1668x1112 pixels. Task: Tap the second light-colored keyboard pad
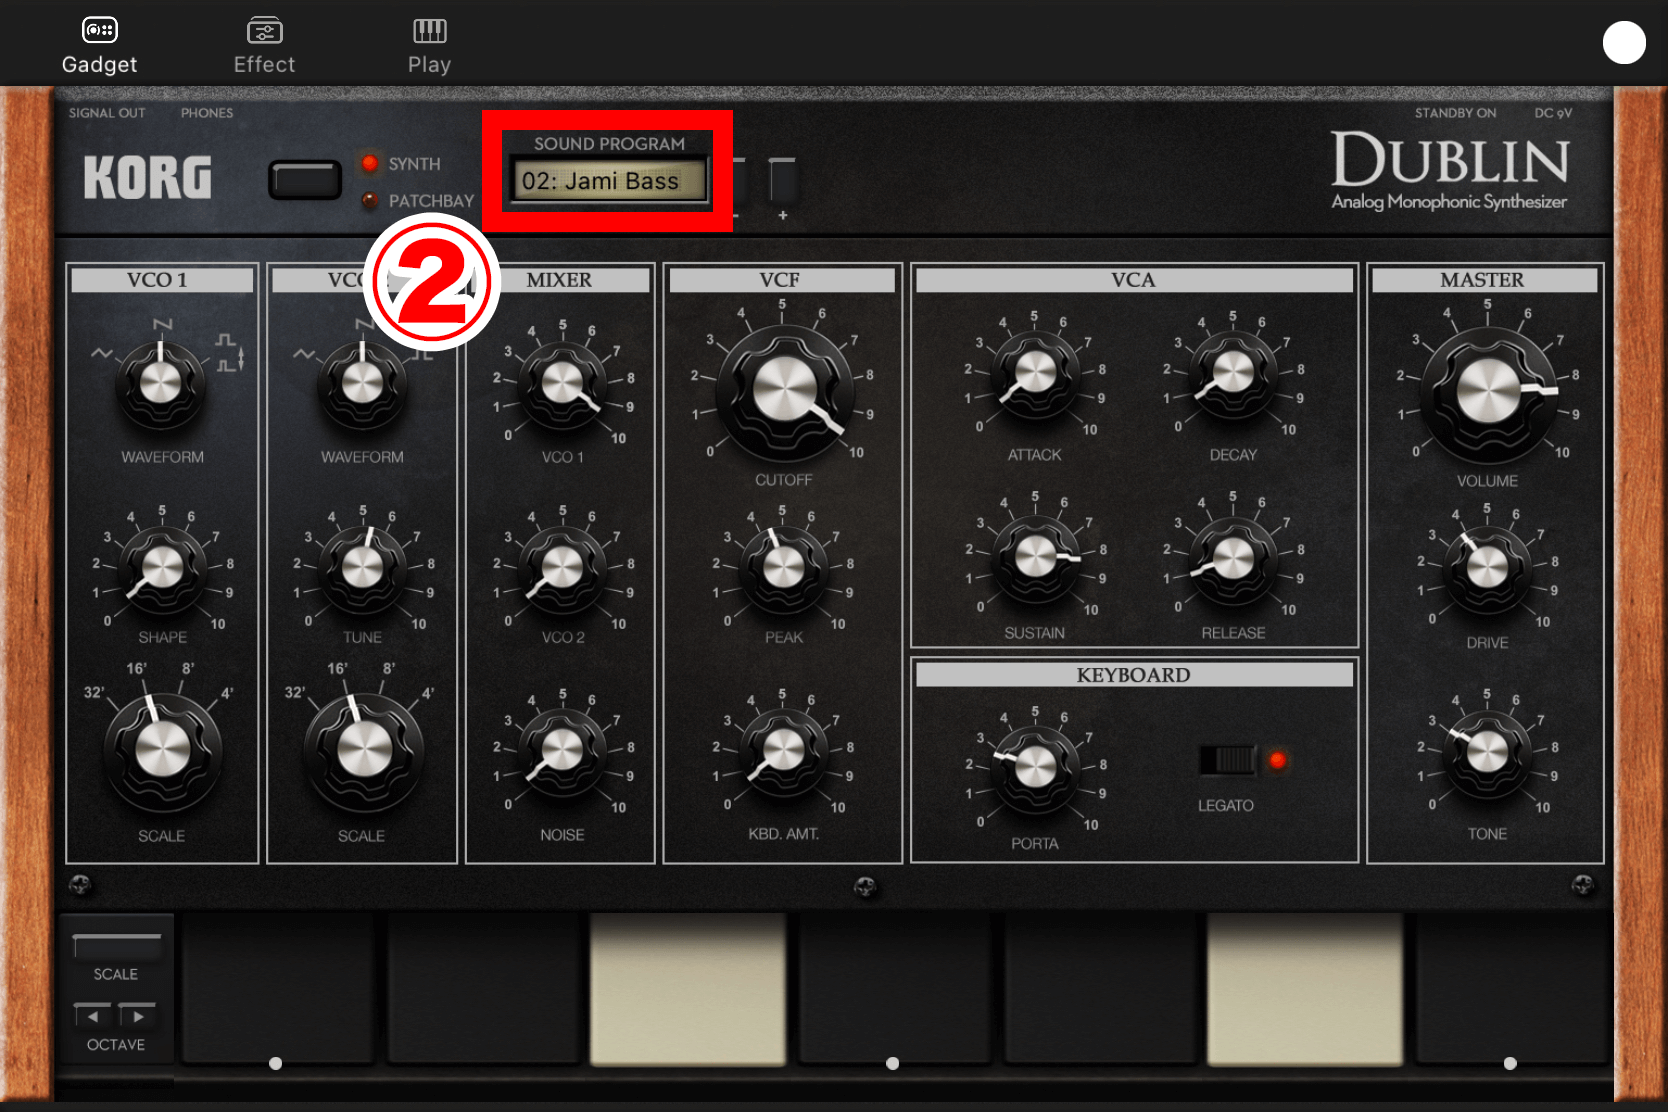(1305, 988)
